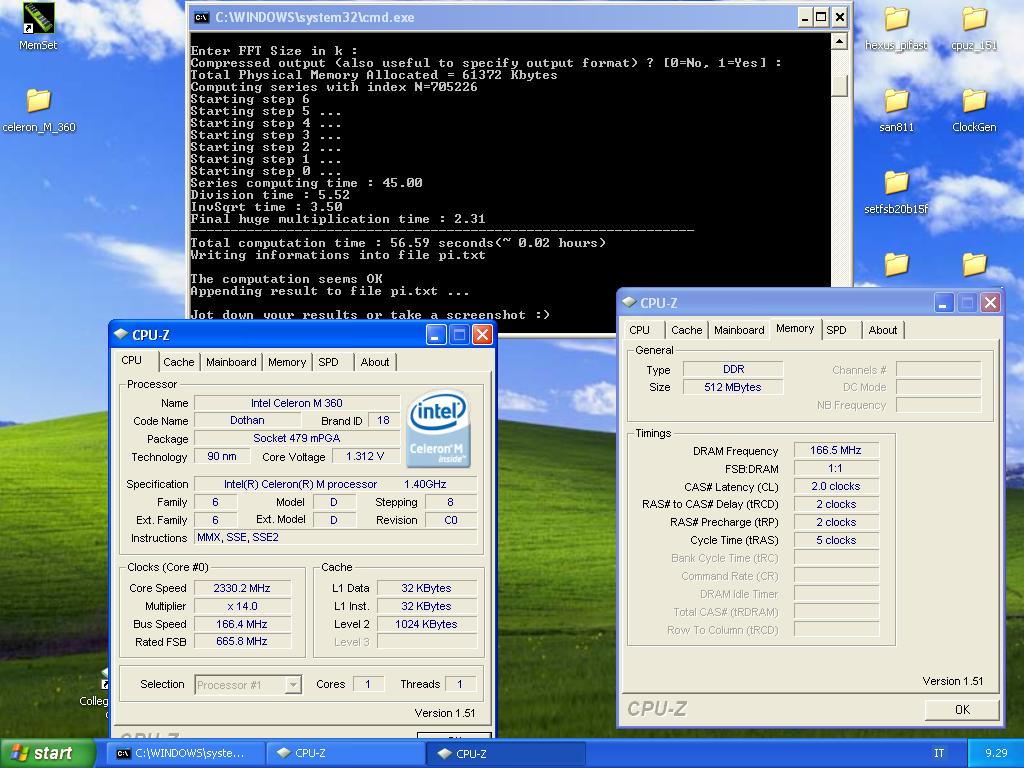Open the cpuz_151 folder icon
Viewport: 1024px width, 768px height.
point(974,29)
